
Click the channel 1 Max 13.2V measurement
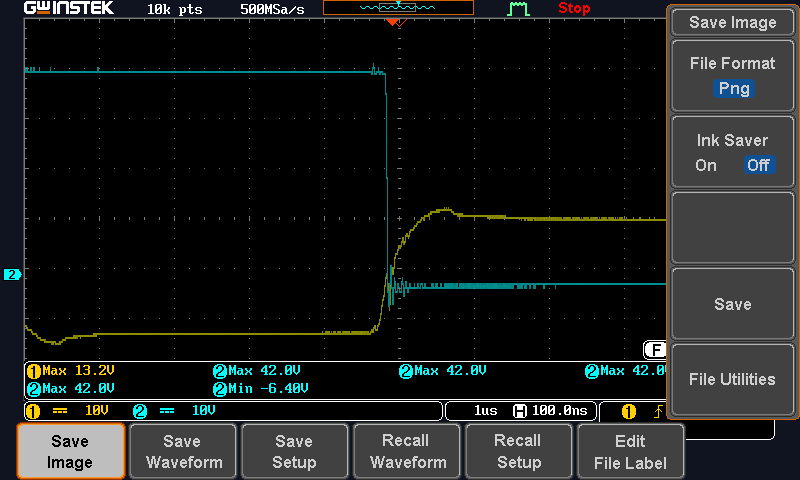[71, 371]
